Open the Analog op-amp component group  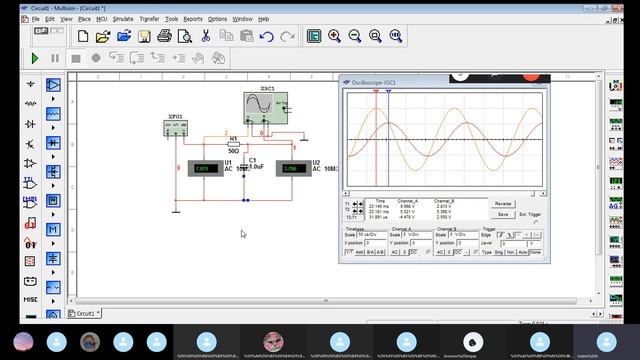click(x=30, y=163)
